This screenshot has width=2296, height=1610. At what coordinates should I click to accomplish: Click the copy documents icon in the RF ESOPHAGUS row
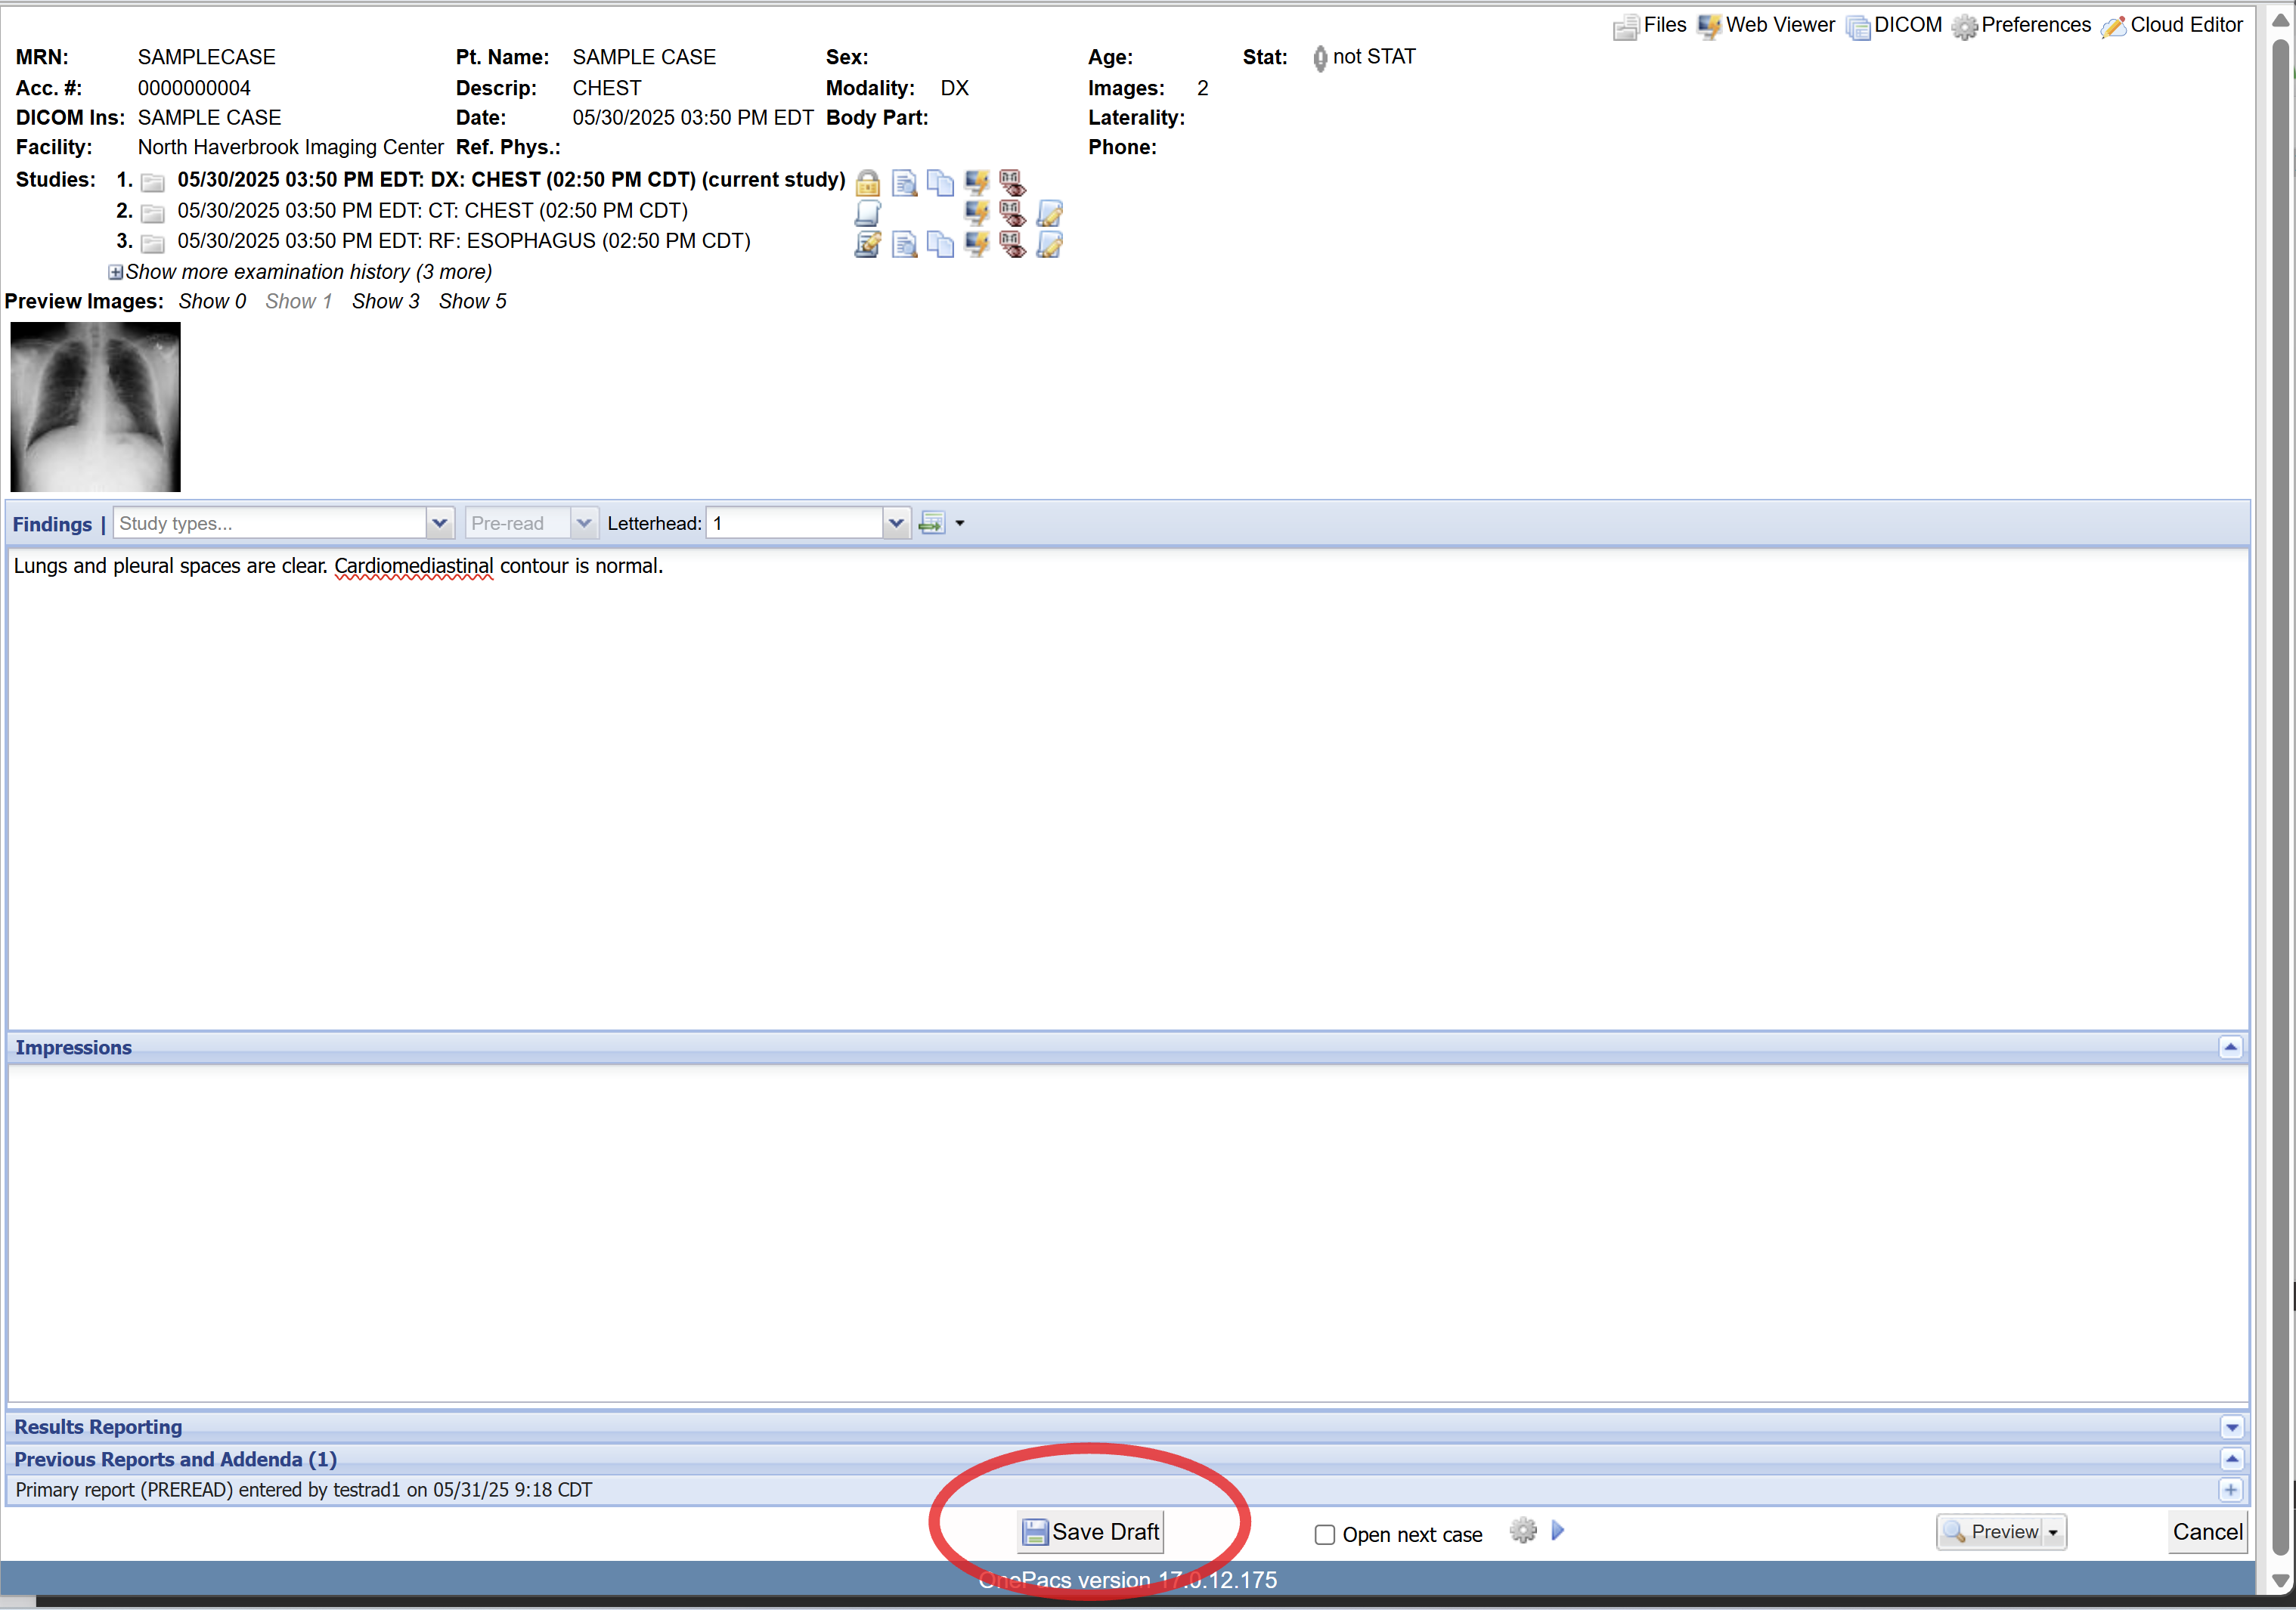[x=940, y=244]
